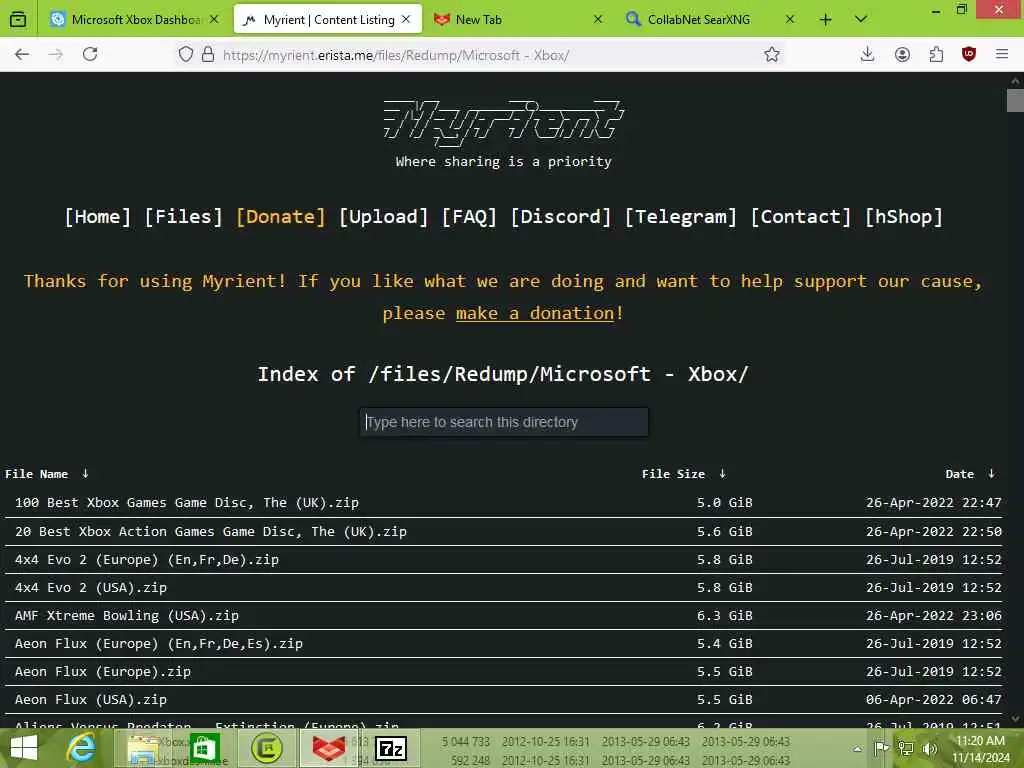The height and width of the screenshot is (768, 1024).
Task: Open the [Upload] navigation link
Action: pyautogui.click(x=383, y=217)
